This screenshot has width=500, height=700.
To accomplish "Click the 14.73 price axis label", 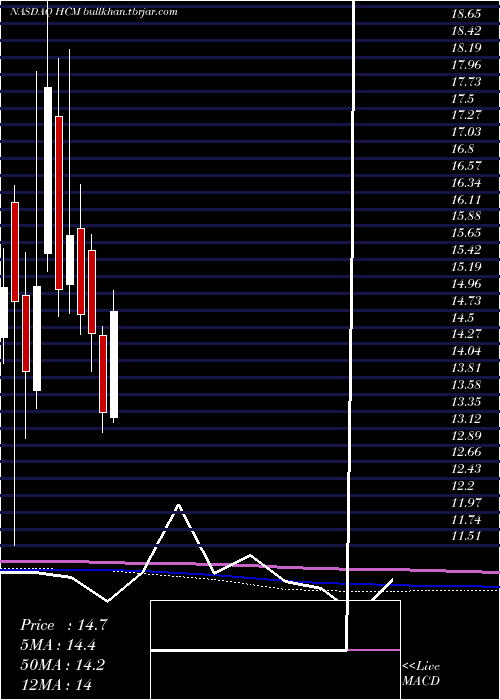I will coord(466,301).
